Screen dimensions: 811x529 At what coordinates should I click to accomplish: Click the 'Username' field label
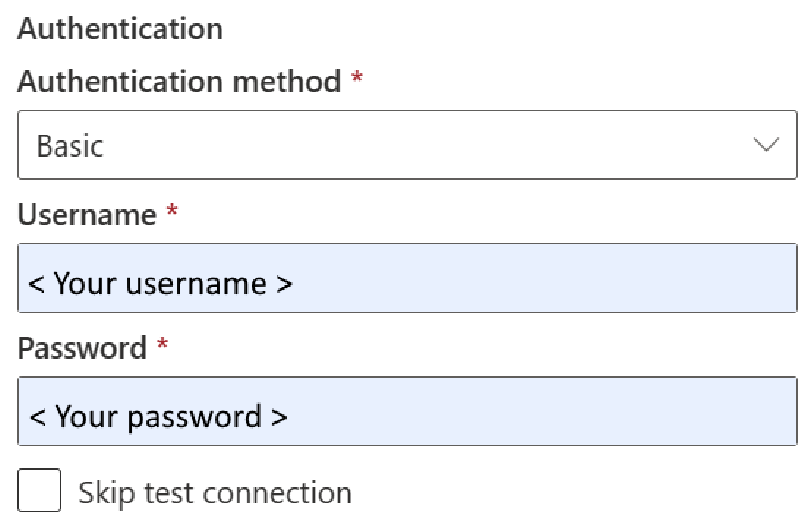click(87, 214)
